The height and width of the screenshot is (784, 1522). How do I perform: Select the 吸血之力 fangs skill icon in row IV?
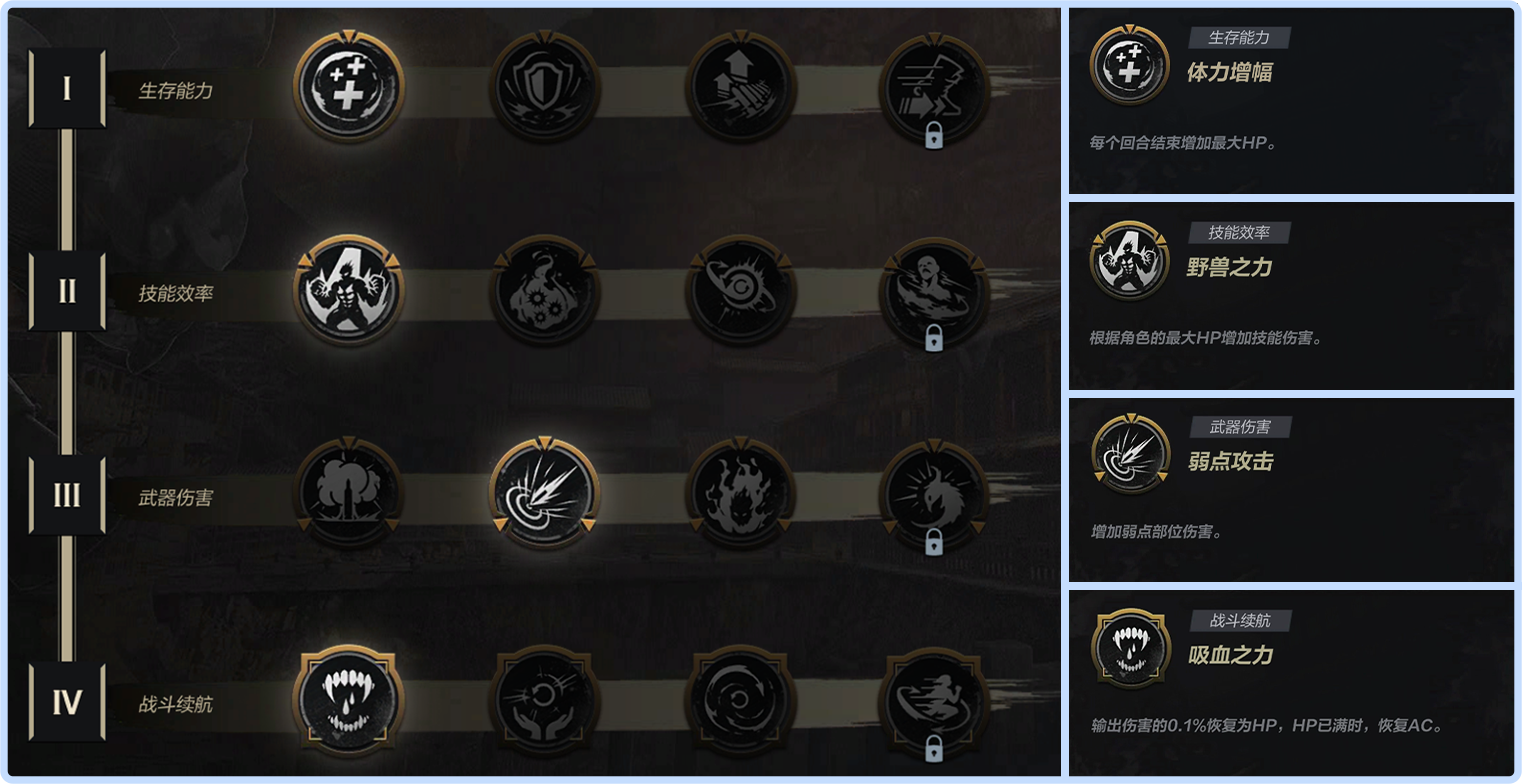[348, 700]
